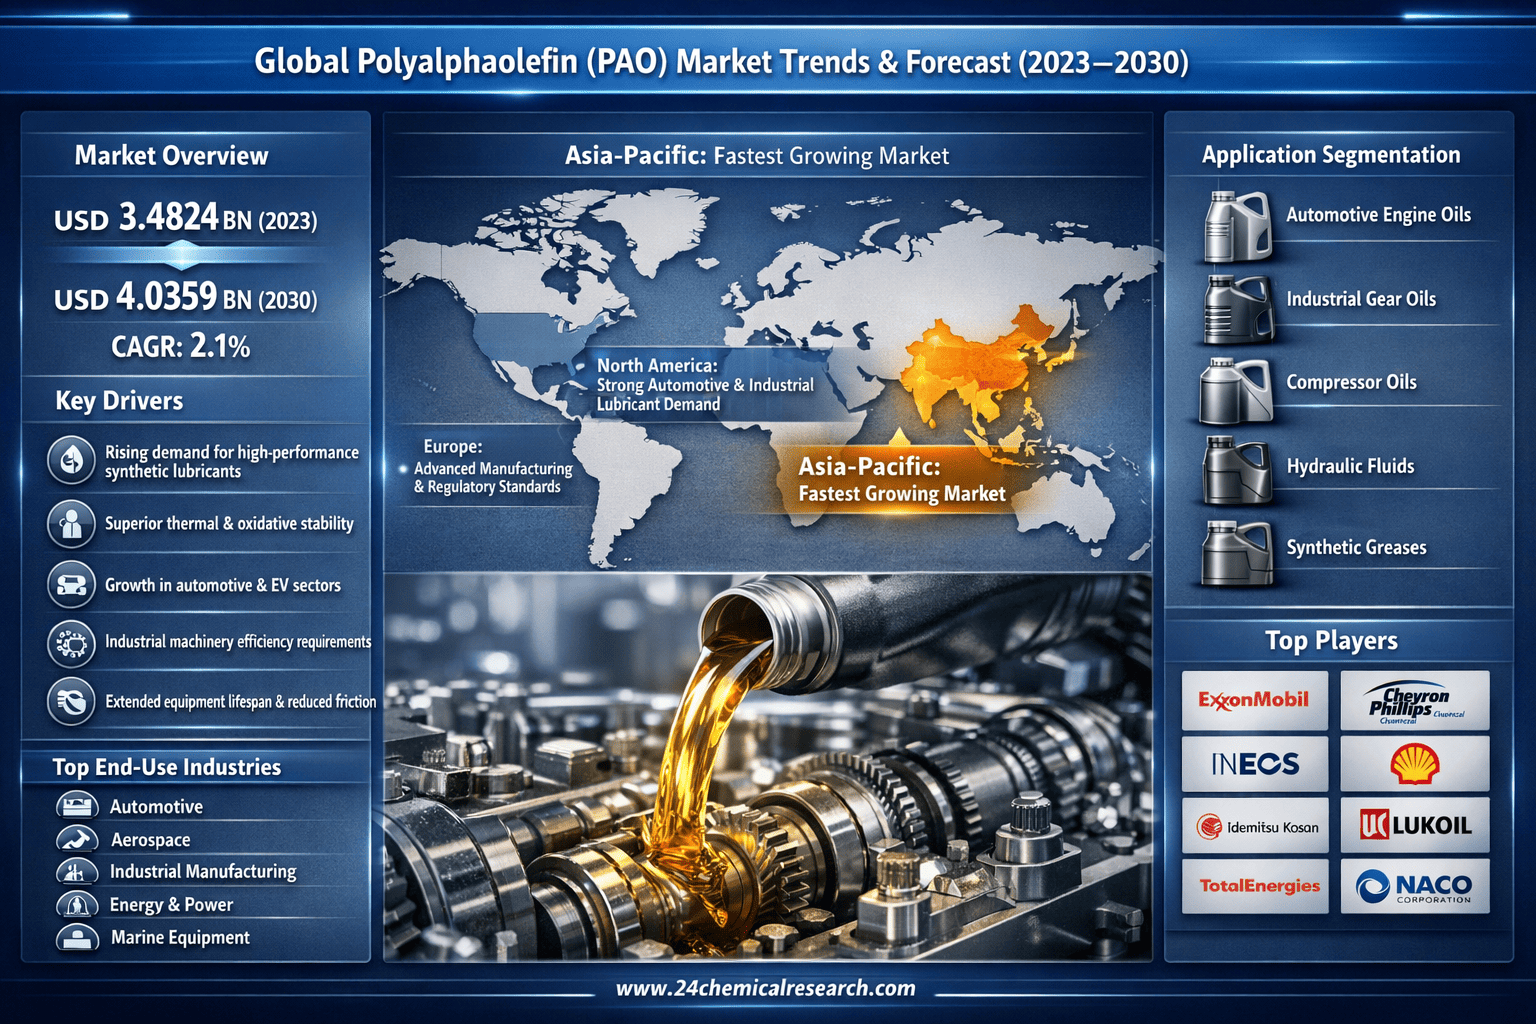
Task: Open the ExxonMobil logo tile
Action: click(1254, 700)
